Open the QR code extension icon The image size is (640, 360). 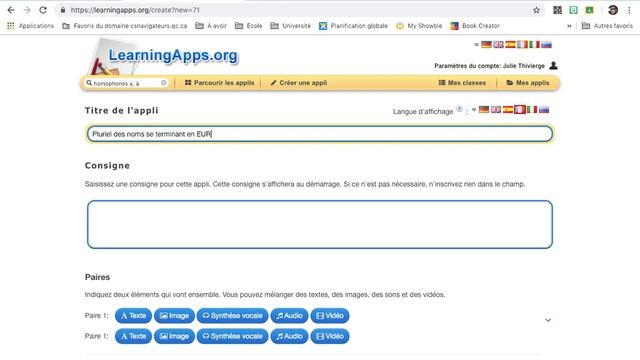[557, 10]
